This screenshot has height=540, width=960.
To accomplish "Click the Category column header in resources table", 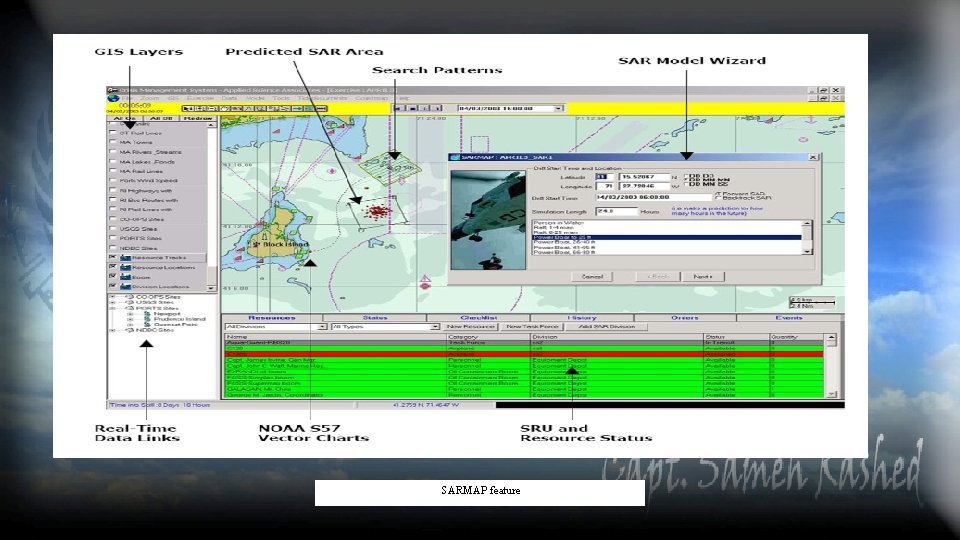I will pyautogui.click(x=488, y=337).
